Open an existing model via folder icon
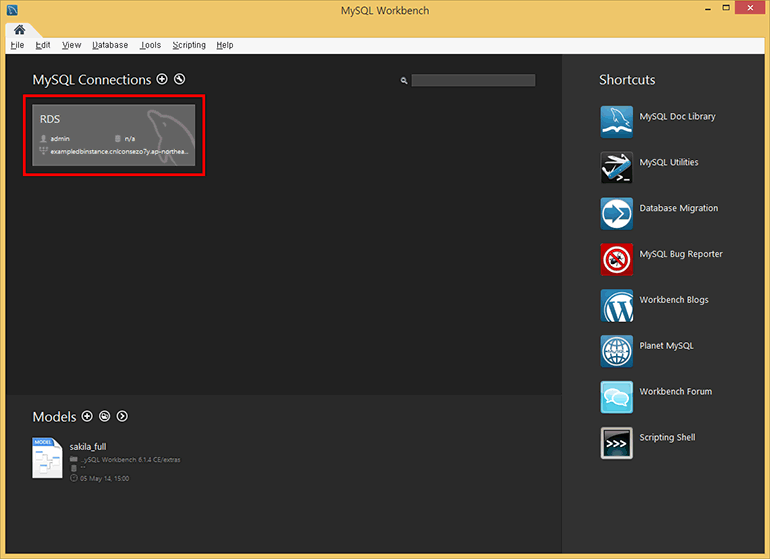770x559 pixels. 104,416
